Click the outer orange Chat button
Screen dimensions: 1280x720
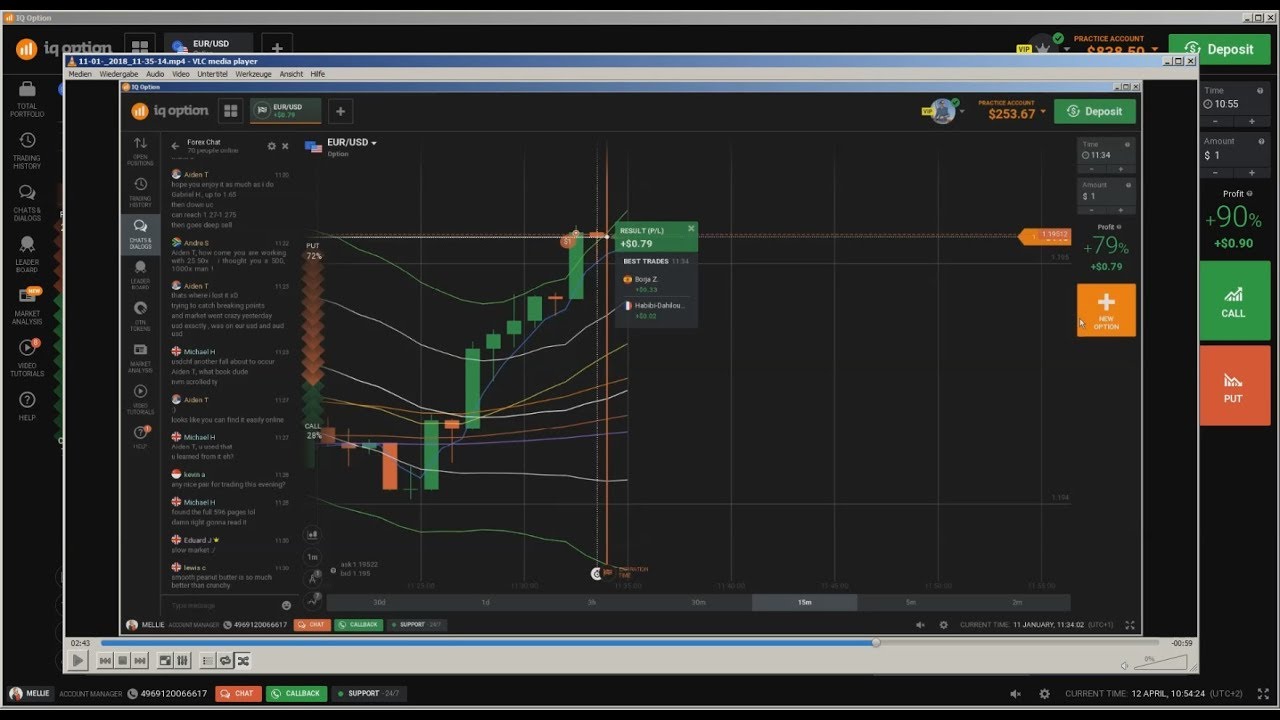(238, 693)
